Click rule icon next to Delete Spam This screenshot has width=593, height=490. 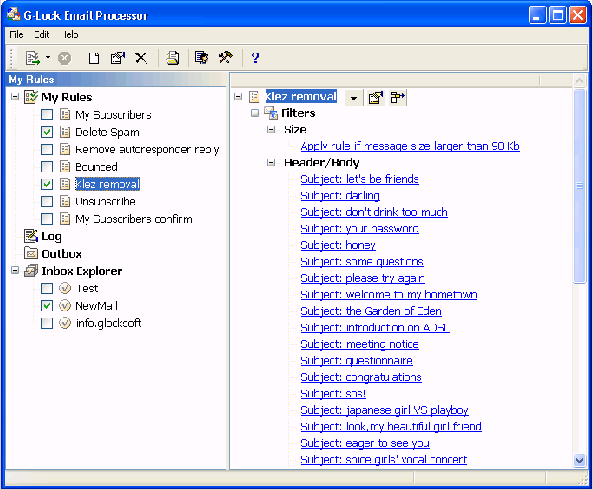(x=65, y=132)
